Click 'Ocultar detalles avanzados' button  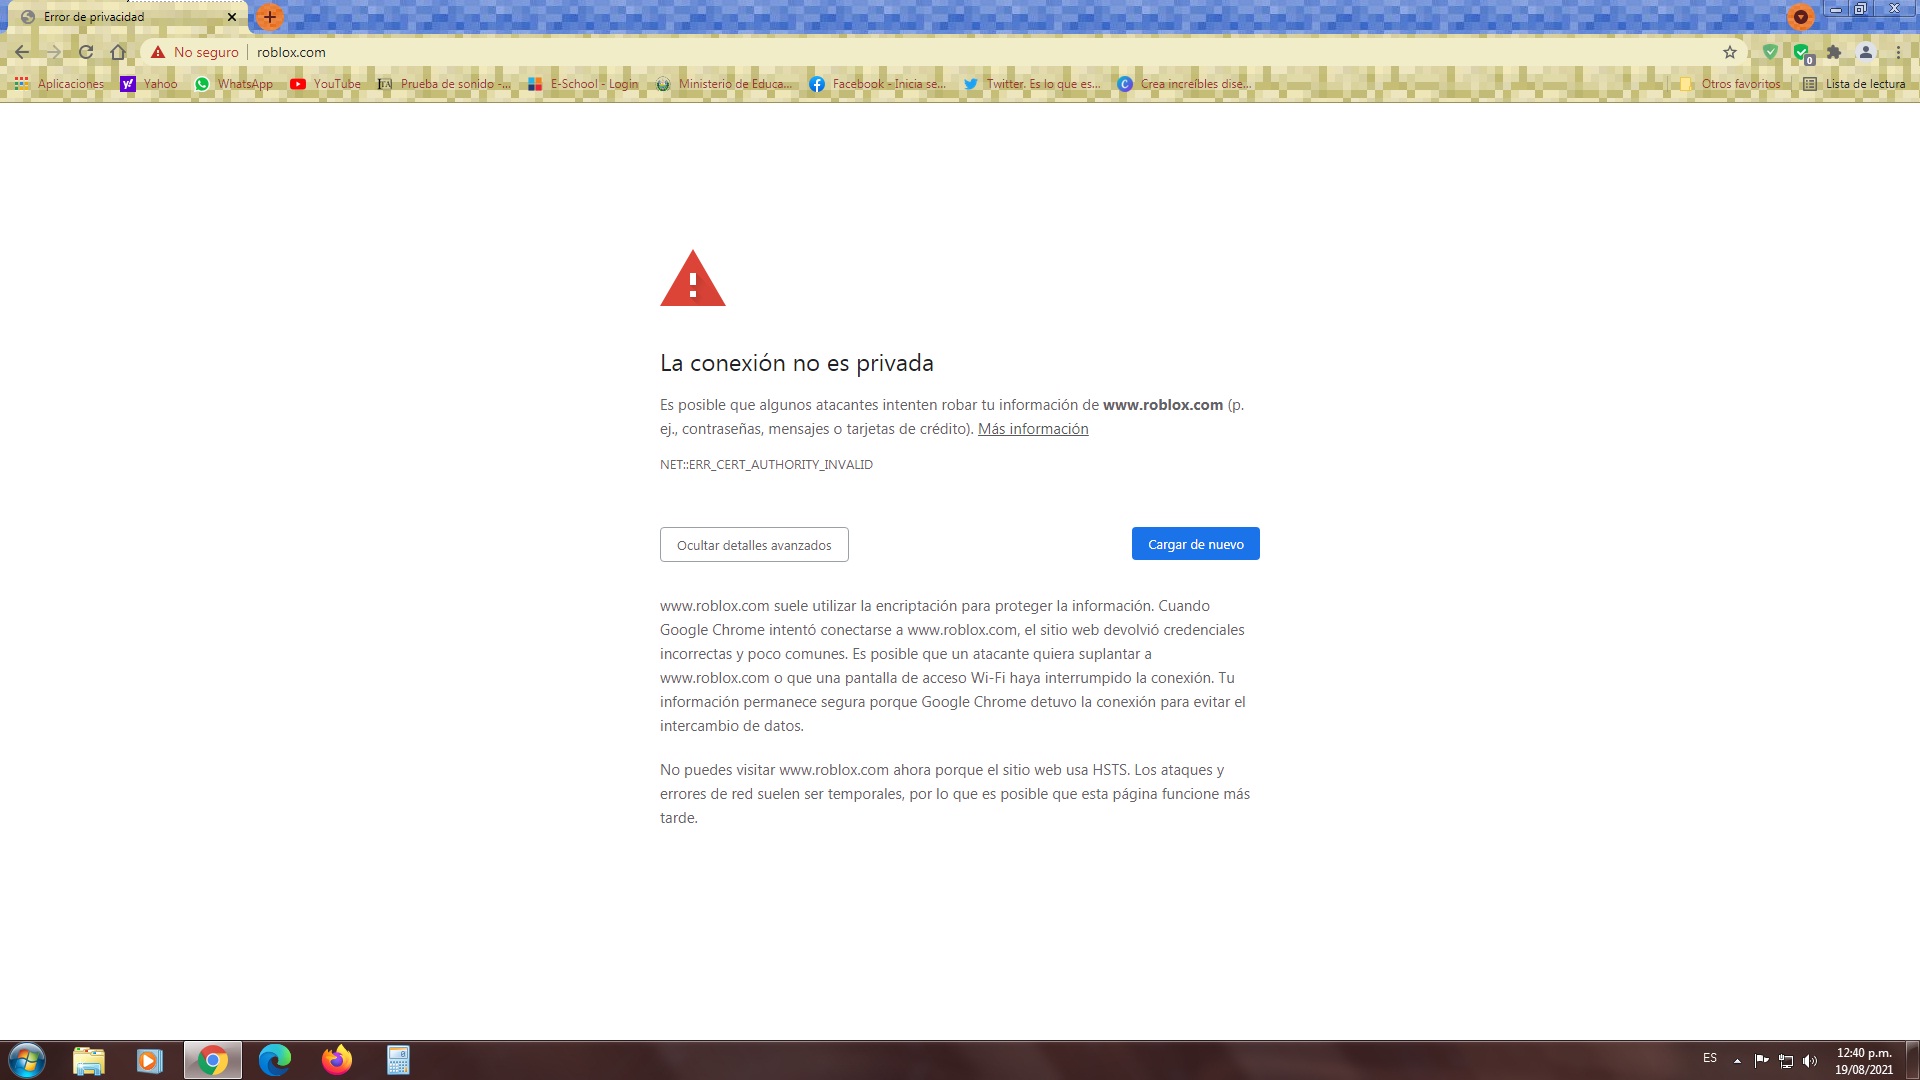click(753, 543)
